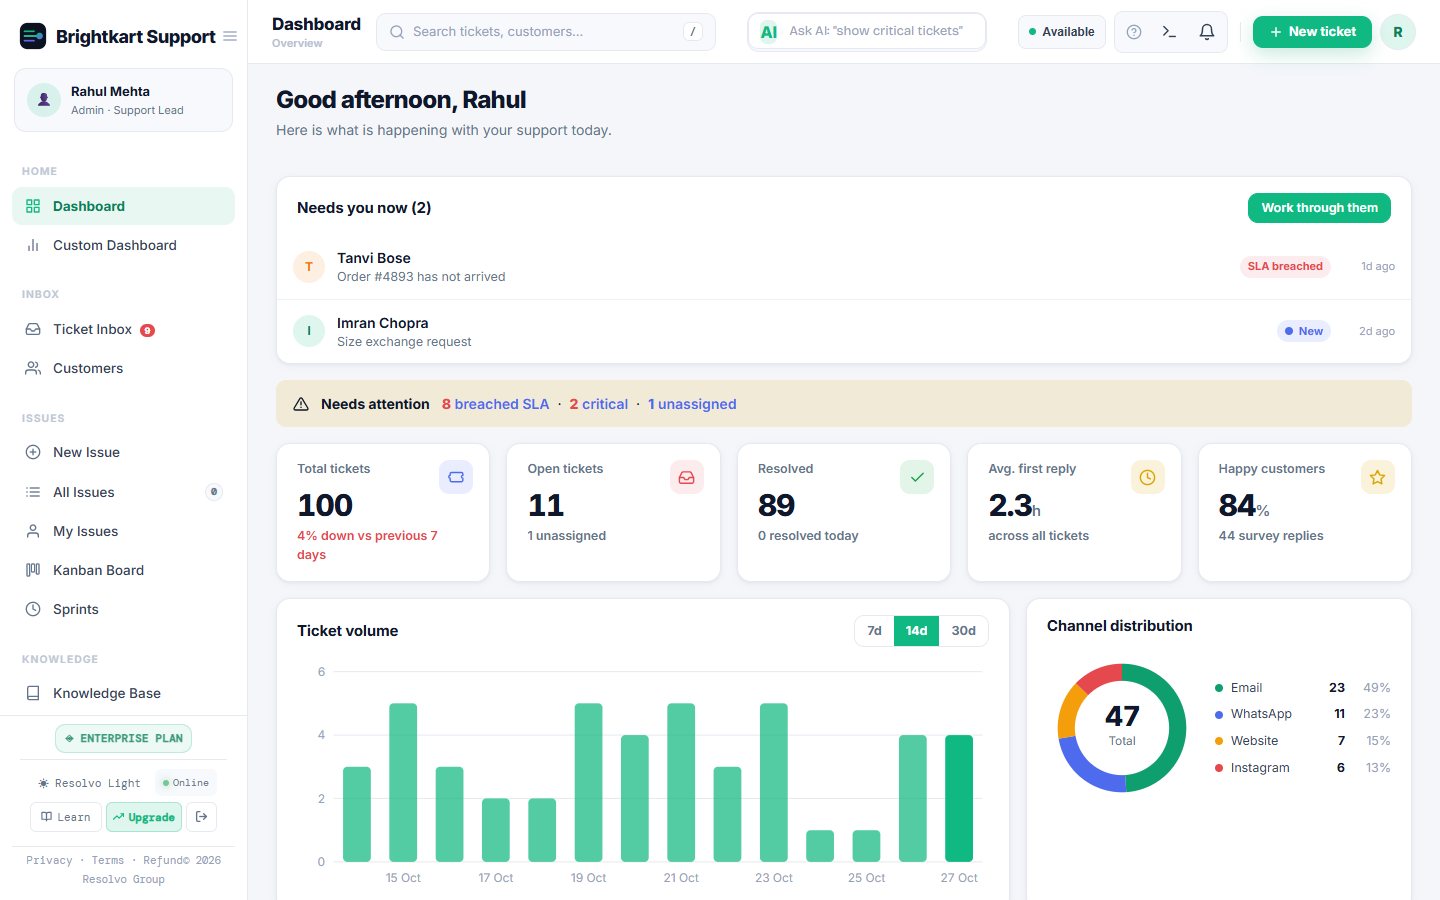Click the Total tickets card ticket icon
The image size is (1440, 900).
coord(456,477)
